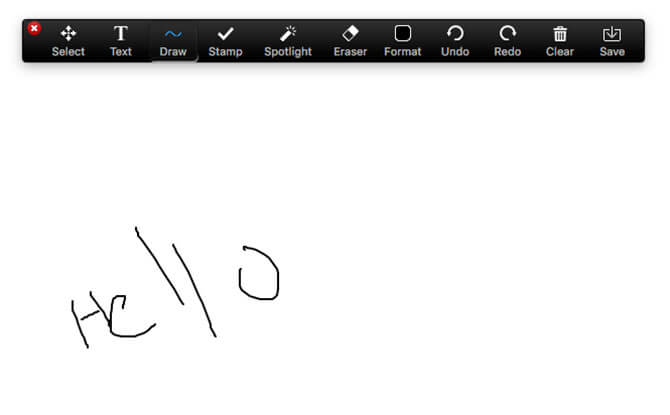Click the Clear trash can icon
The image size is (670, 415).
pyautogui.click(x=560, y=34)
